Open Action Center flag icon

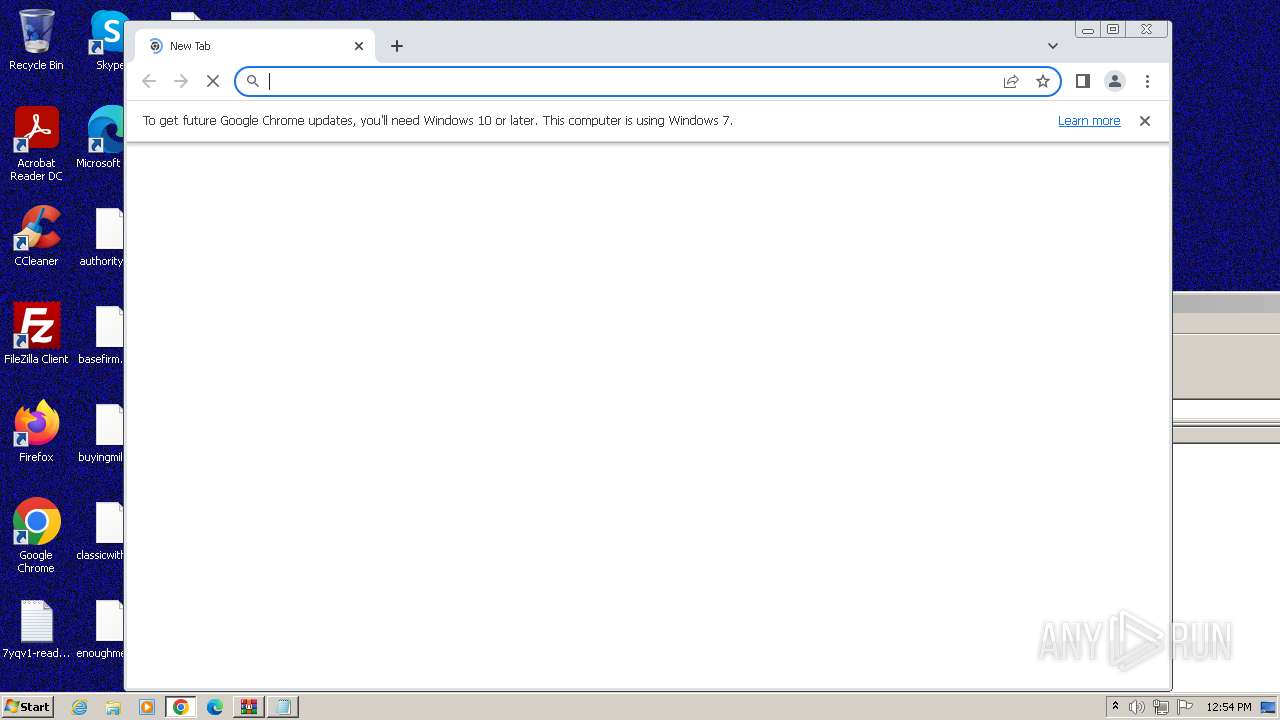point(1185,707)
